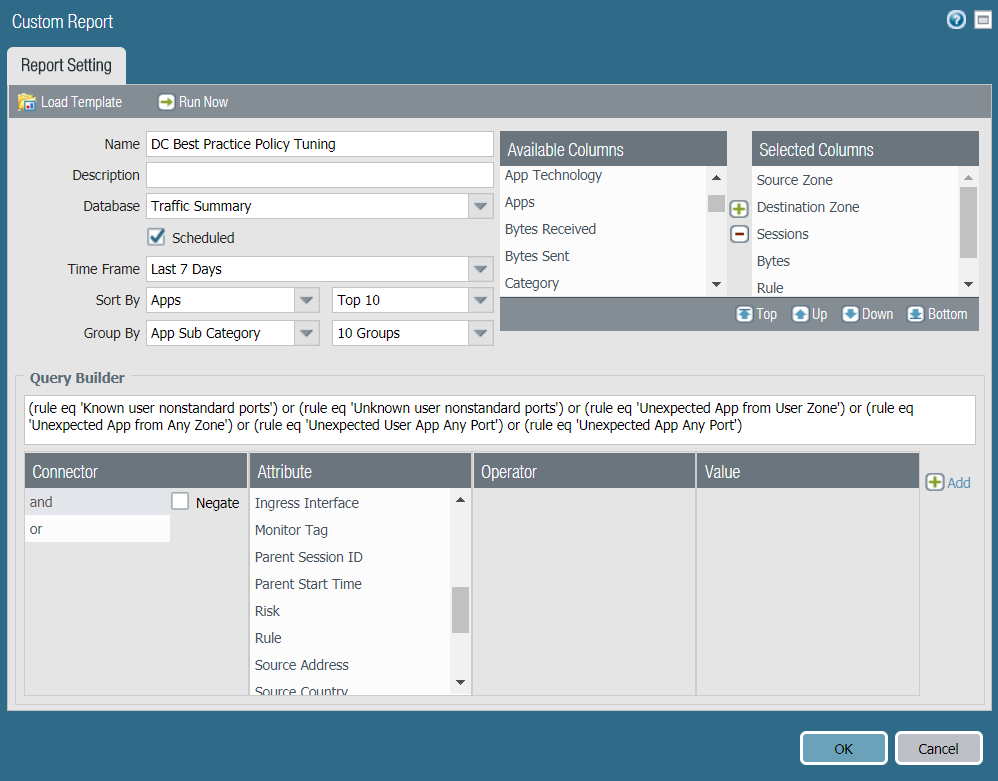Switch to the Report Setting tab
The height and width of the screenshot is (781, 998).
66,66
